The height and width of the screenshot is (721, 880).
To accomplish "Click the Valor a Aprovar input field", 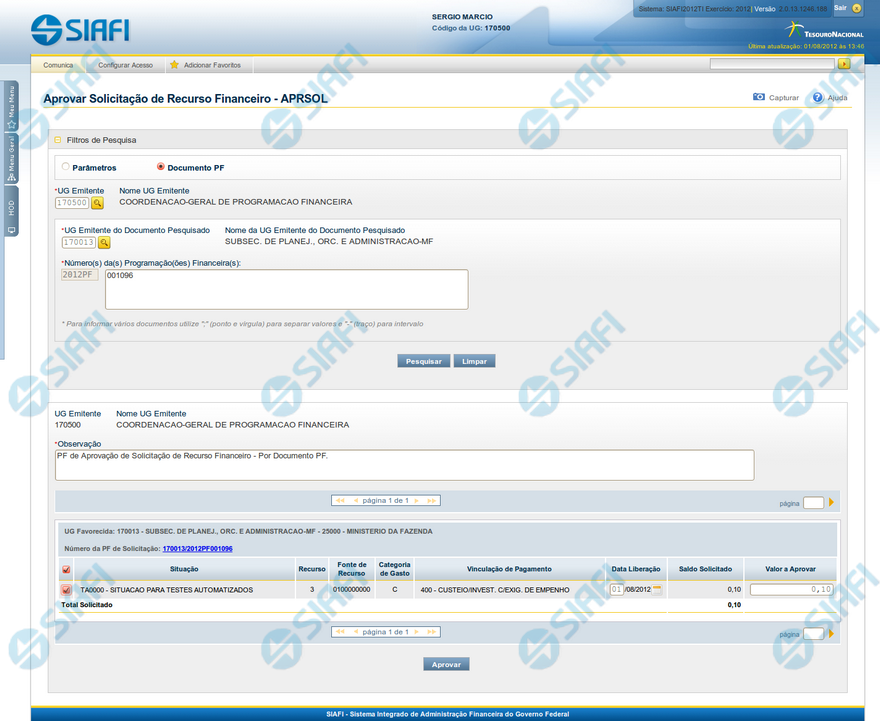I will 791,590.
